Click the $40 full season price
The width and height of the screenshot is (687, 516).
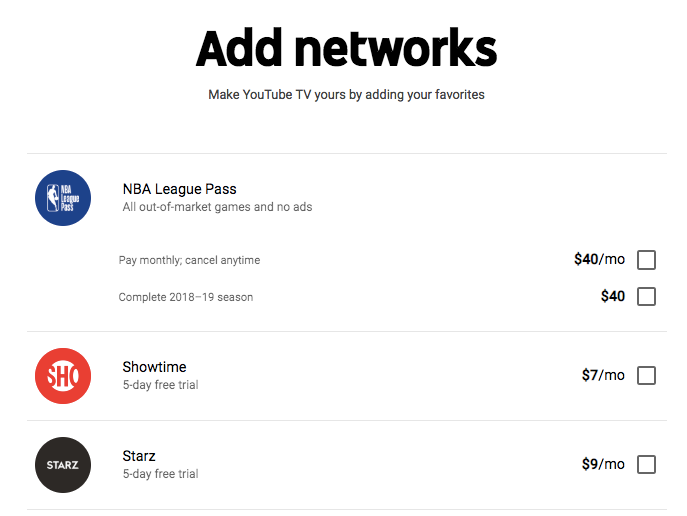(612, 297)
